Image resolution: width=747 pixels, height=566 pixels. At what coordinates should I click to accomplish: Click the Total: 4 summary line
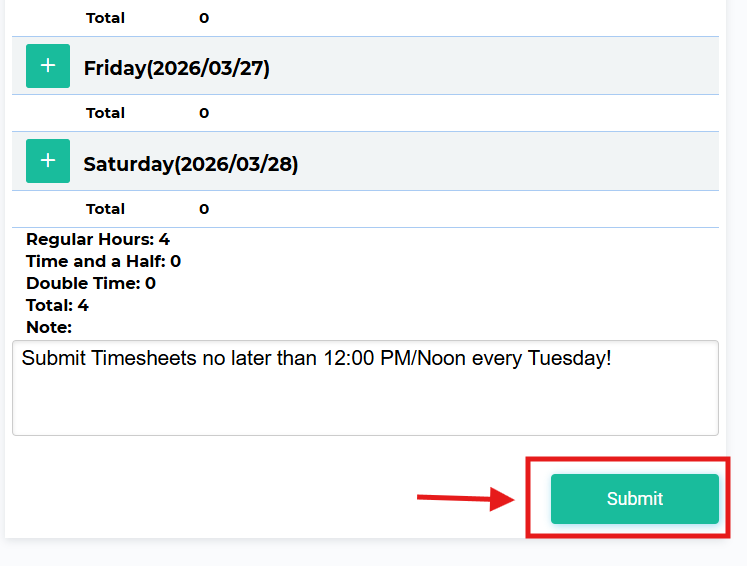57,305
